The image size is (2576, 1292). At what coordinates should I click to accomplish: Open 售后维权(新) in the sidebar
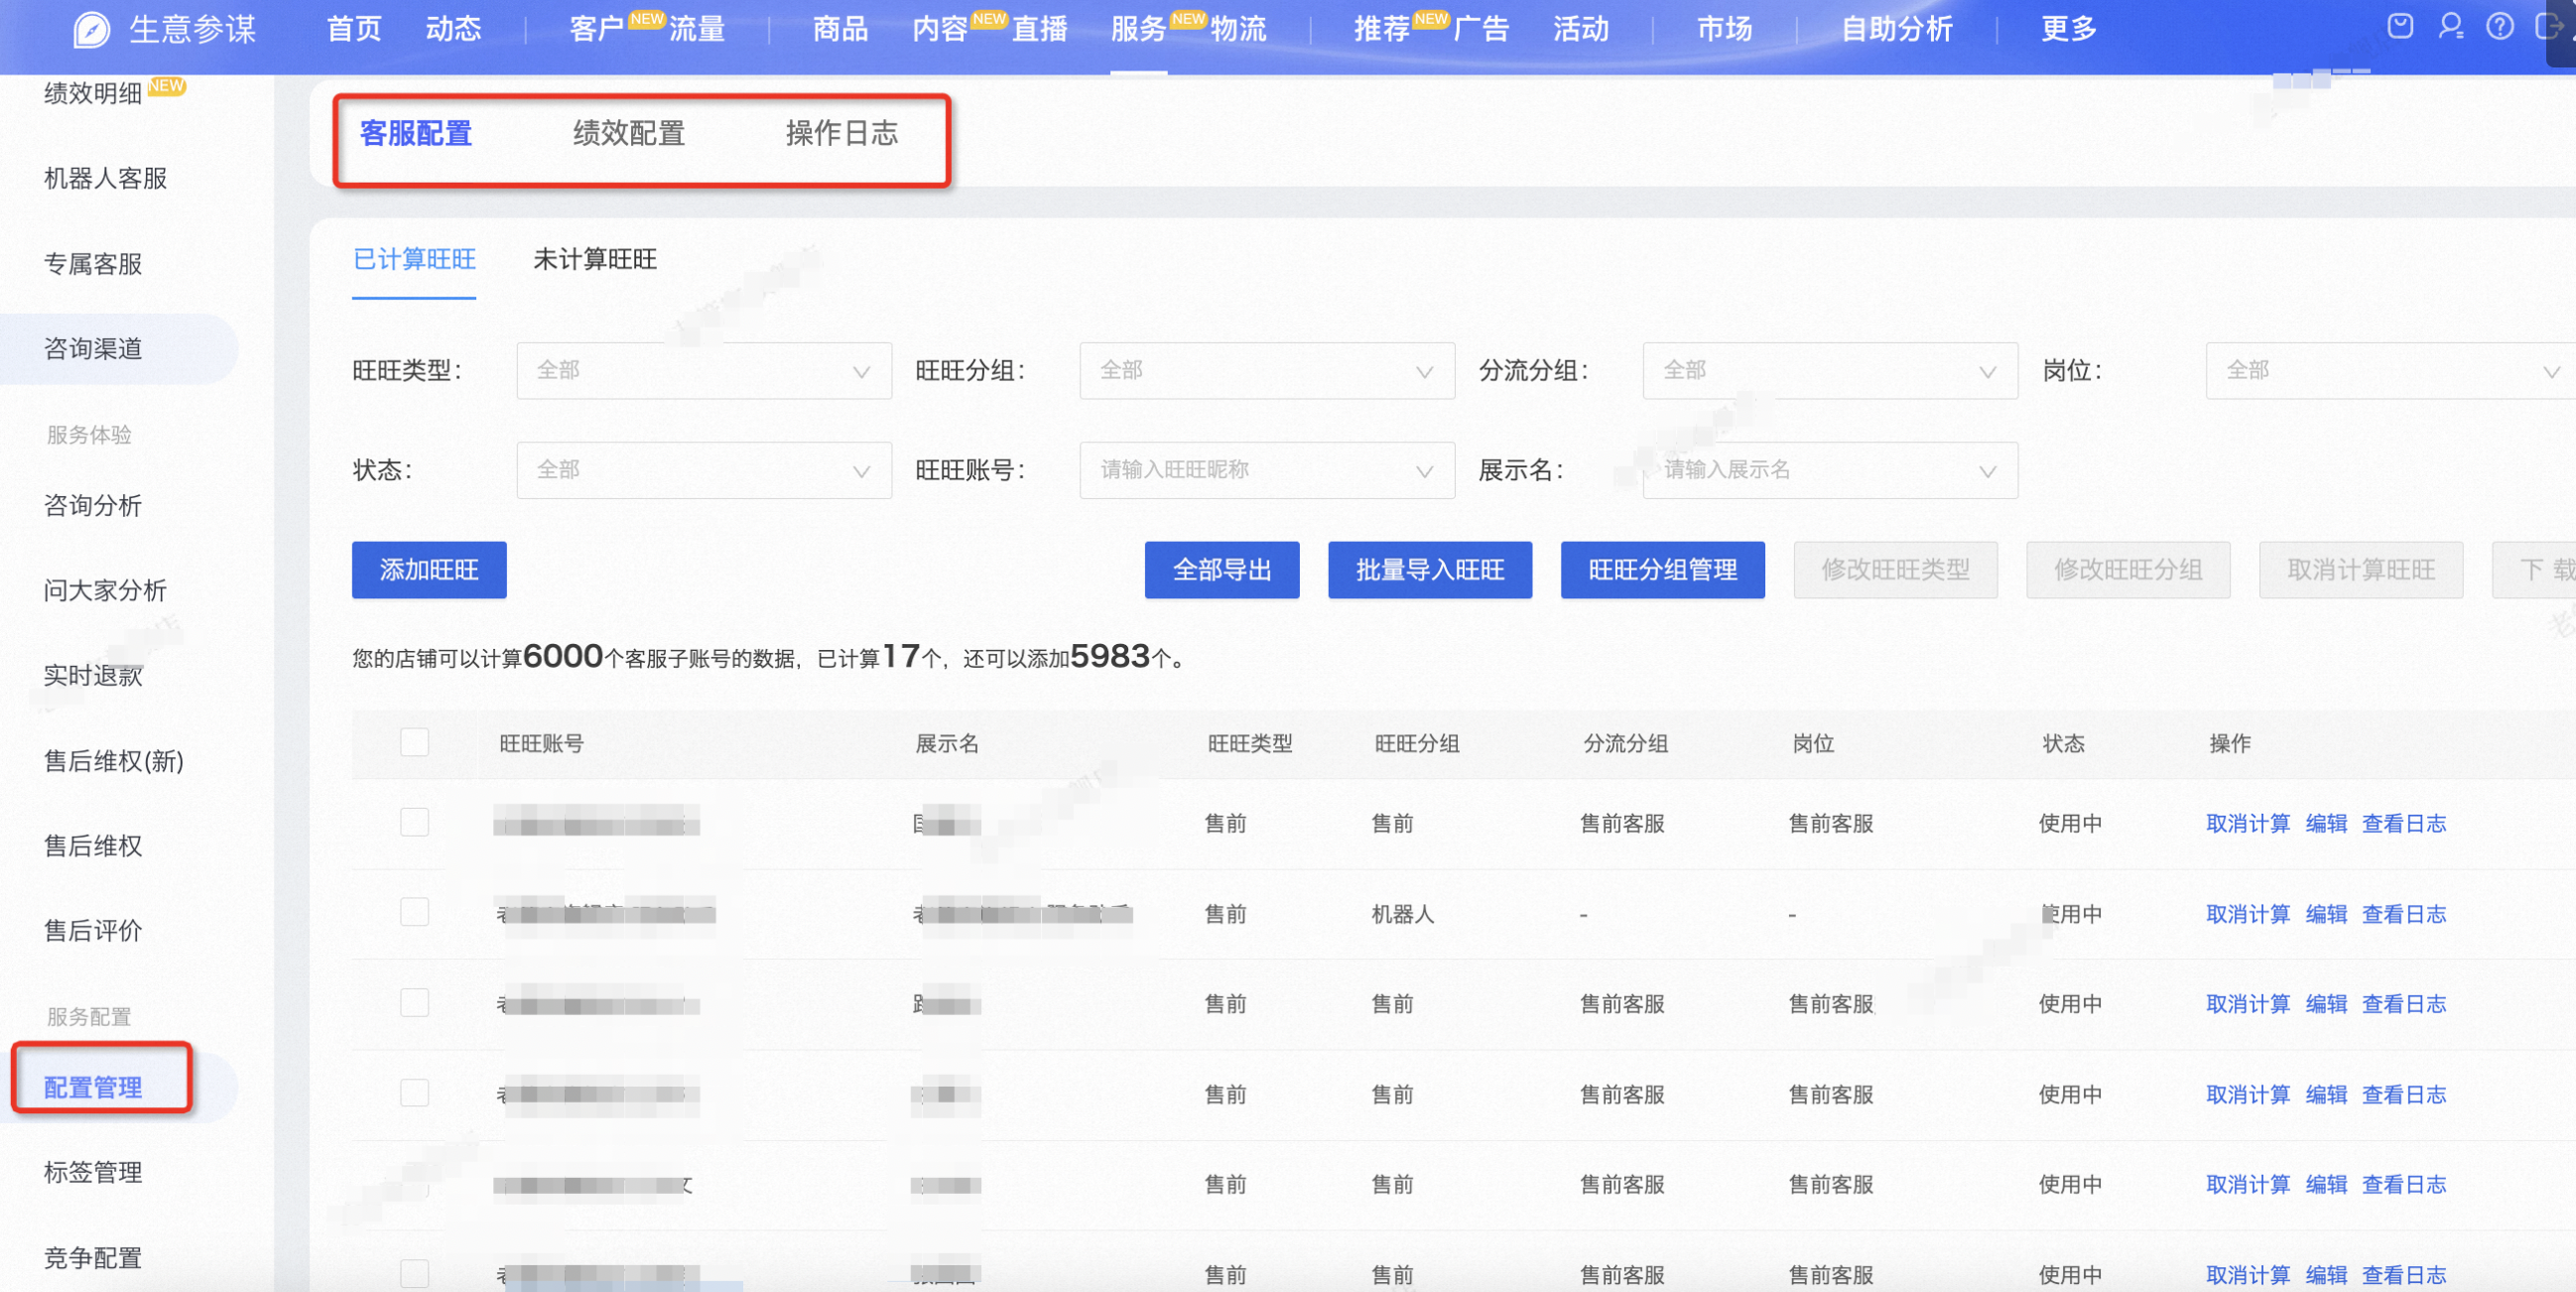[114, 761]
